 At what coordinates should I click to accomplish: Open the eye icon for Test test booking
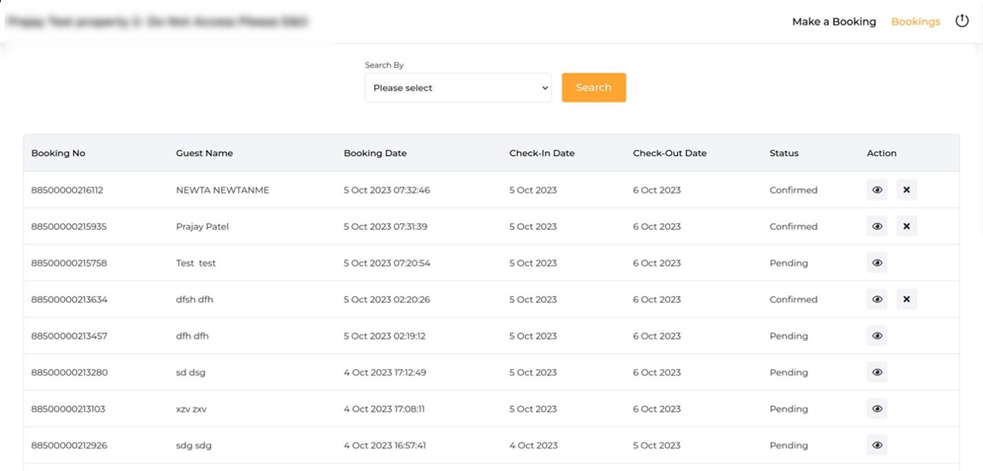pos(877,263)
